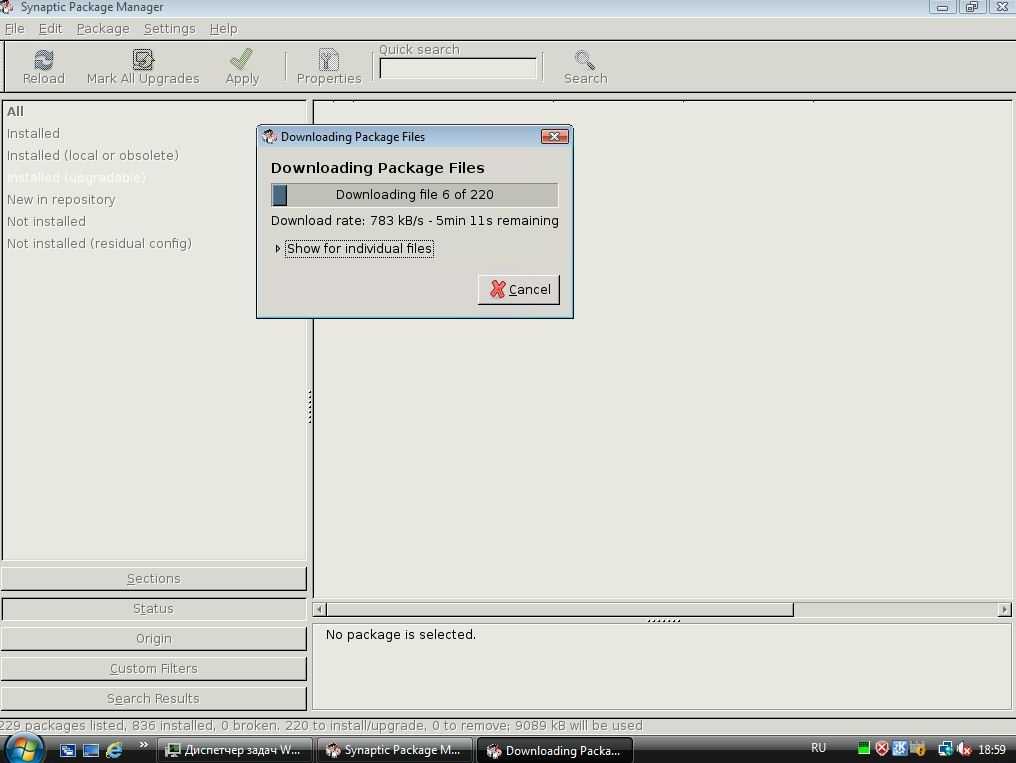Cancel the package download
The width and height of the screenshot is (1016, 763).
click(x=519, y=290)
